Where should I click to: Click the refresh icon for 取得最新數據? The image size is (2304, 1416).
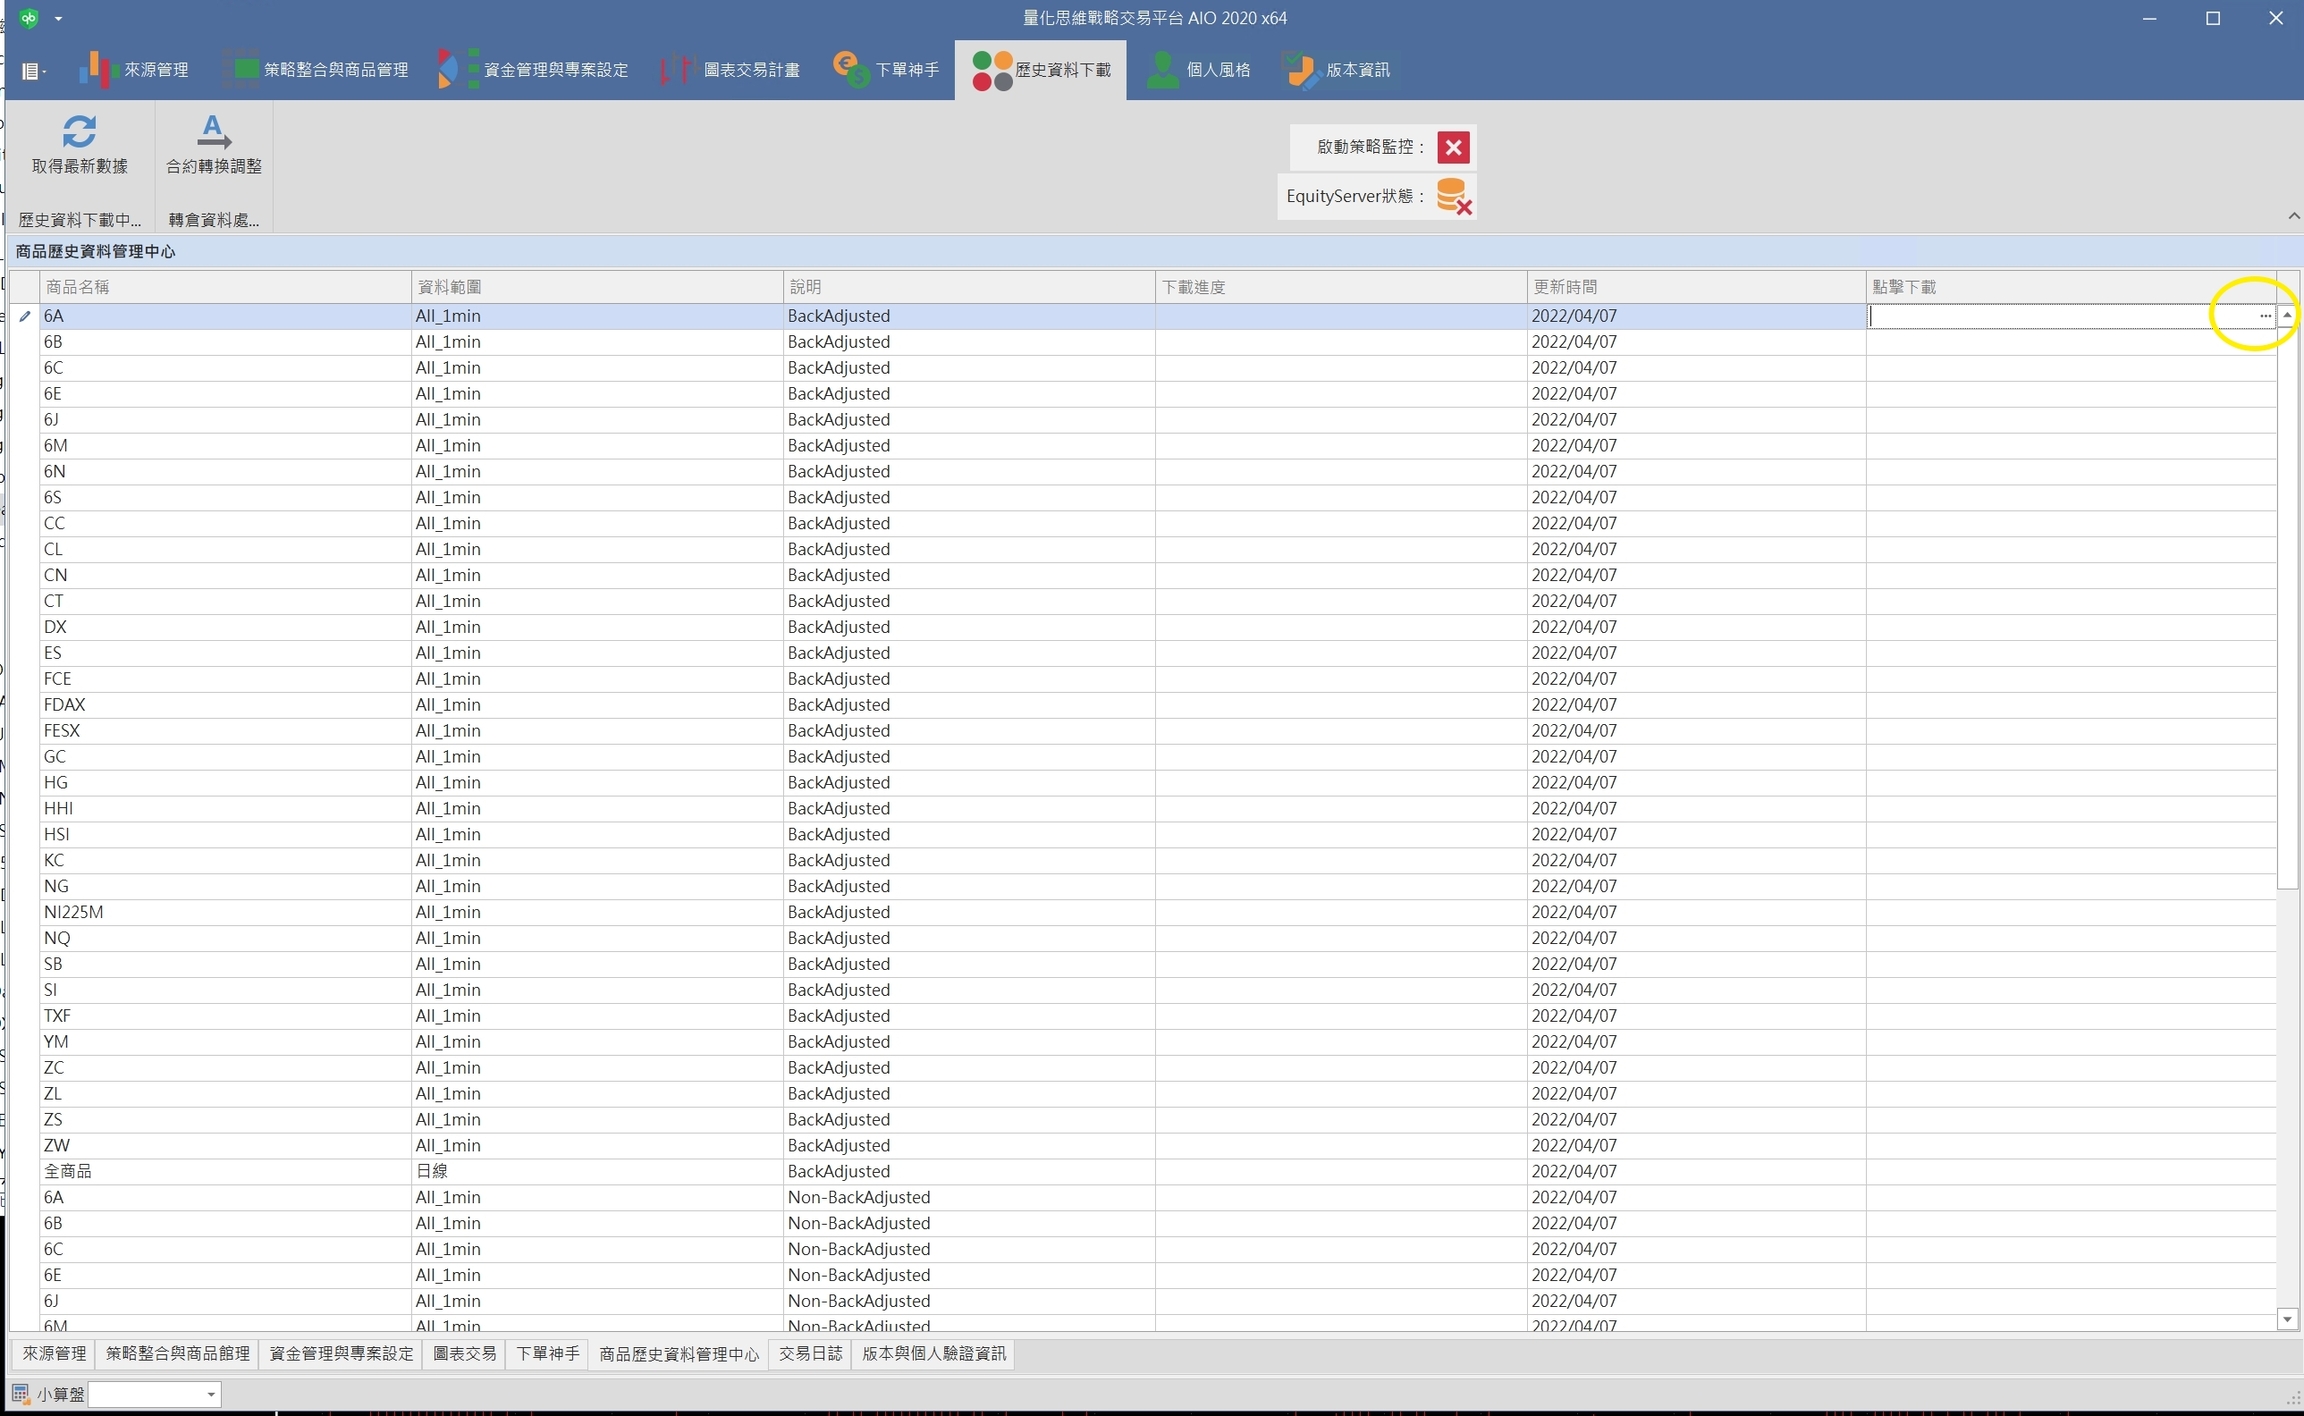79,131
